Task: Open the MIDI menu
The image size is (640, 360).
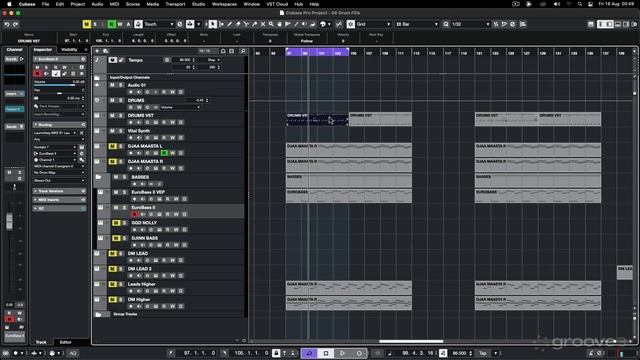Action: click(x=114, y=4)
